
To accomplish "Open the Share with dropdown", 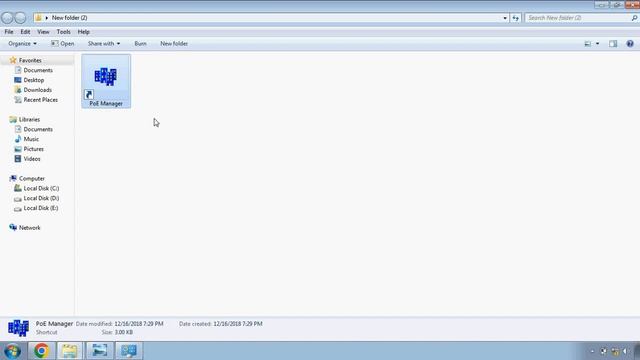I will coord(104,44).
